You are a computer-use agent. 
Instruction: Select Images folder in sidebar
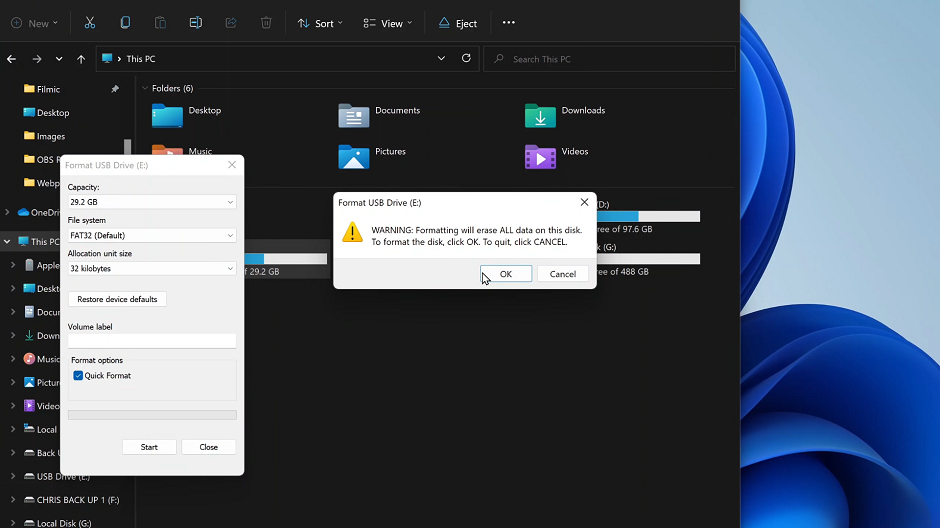click(x=50, y=136)
